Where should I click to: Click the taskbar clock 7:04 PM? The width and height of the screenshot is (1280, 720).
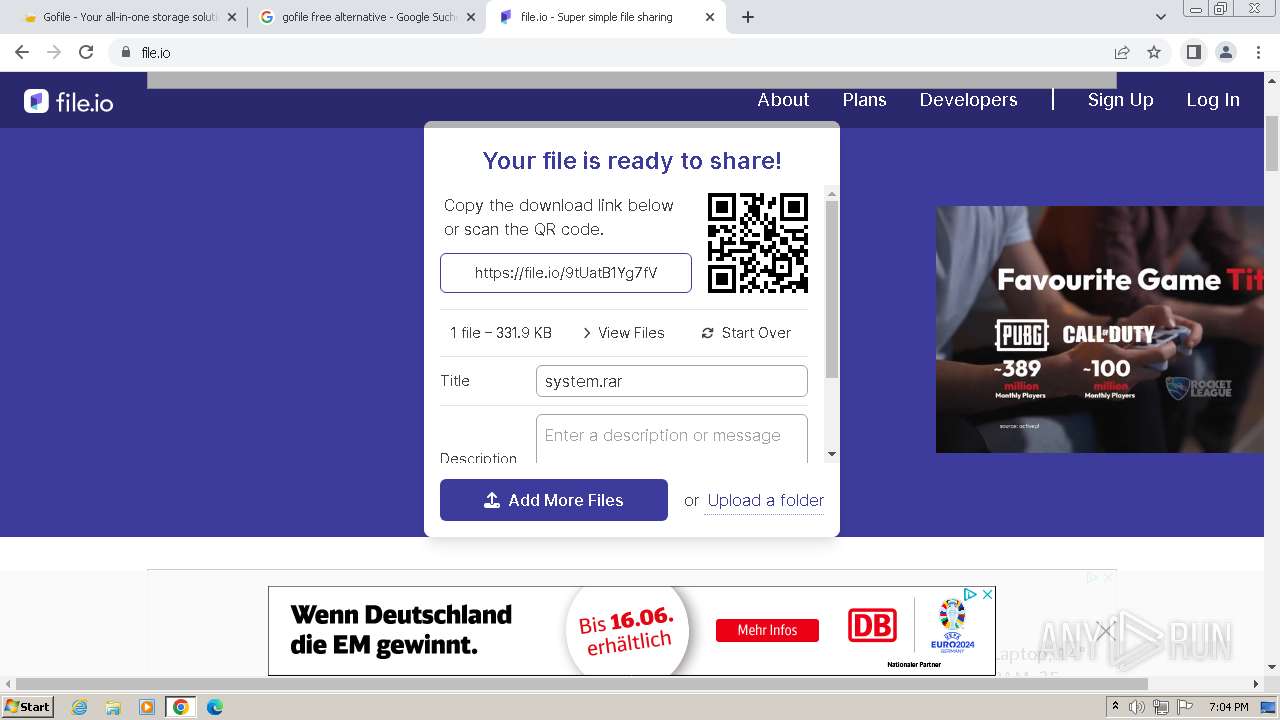[x=1228, y=707]
